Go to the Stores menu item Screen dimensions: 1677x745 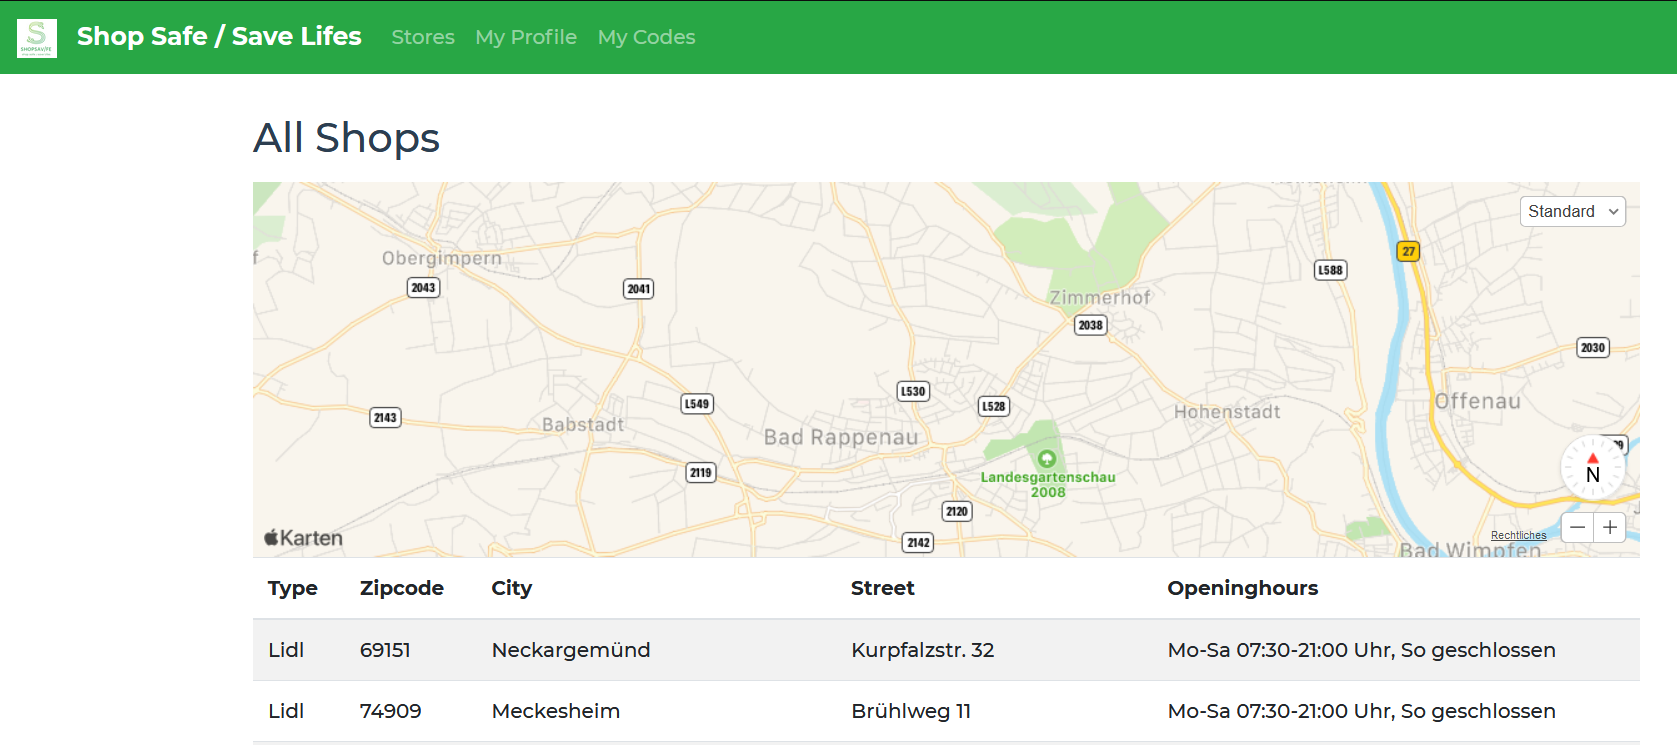[423, 37]
